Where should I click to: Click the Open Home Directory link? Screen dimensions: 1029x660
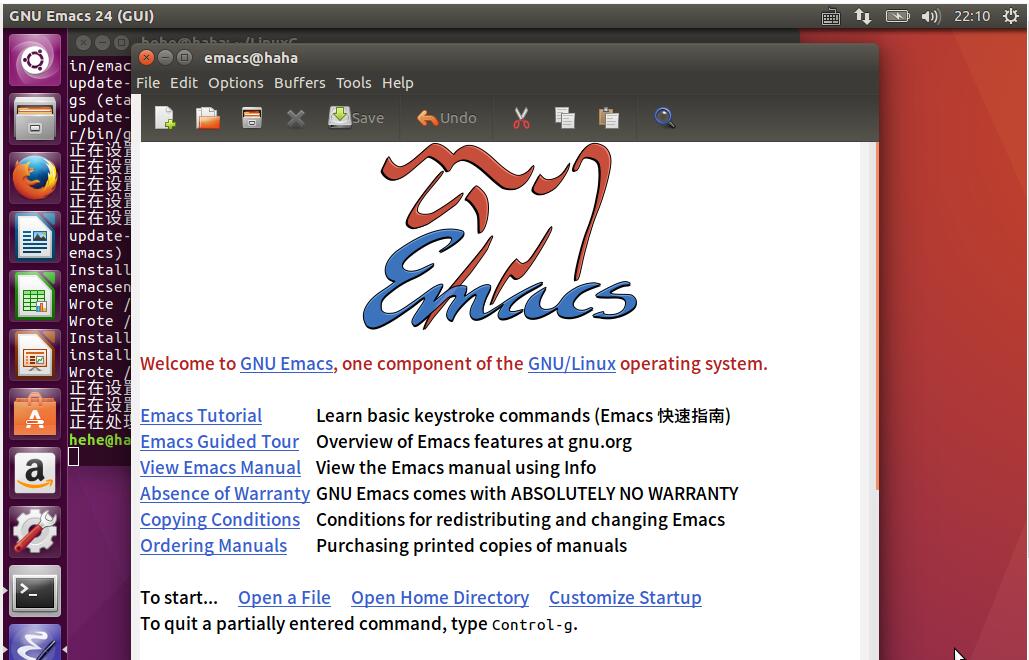coord(440,598)
